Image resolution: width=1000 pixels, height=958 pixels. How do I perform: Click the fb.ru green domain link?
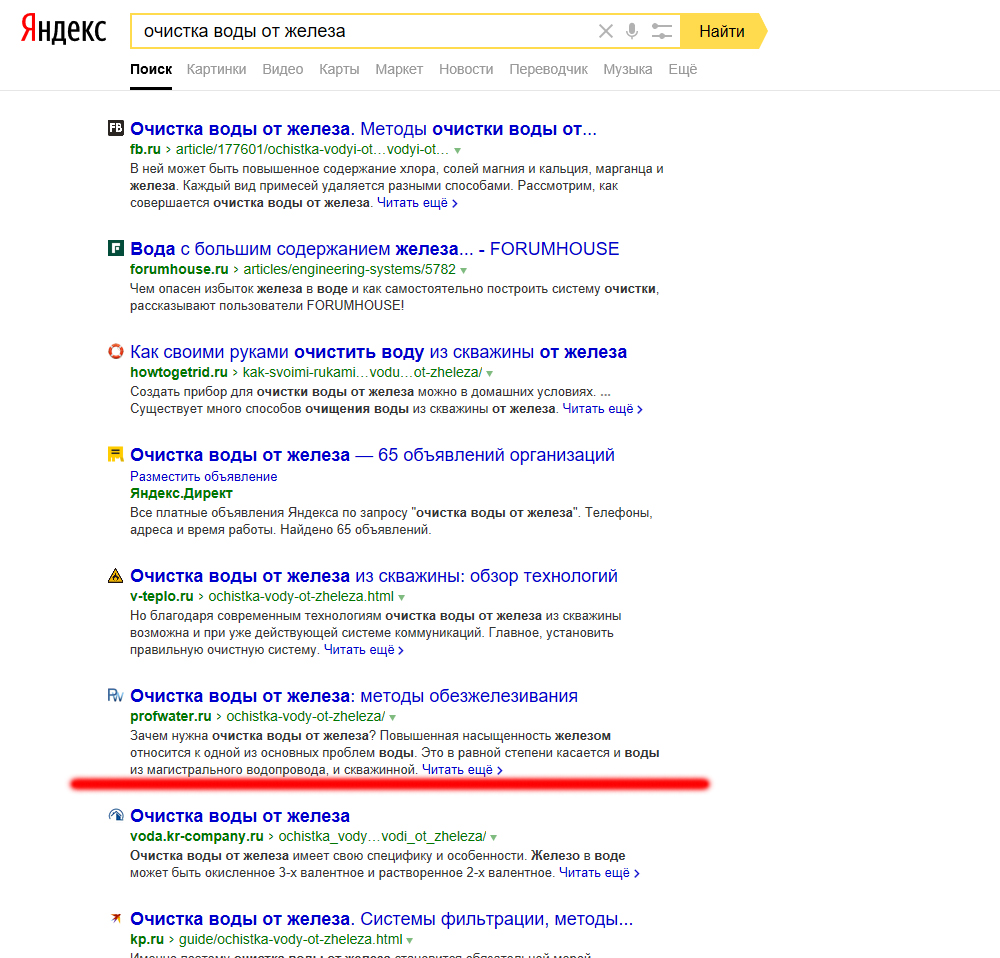(145, 149)
